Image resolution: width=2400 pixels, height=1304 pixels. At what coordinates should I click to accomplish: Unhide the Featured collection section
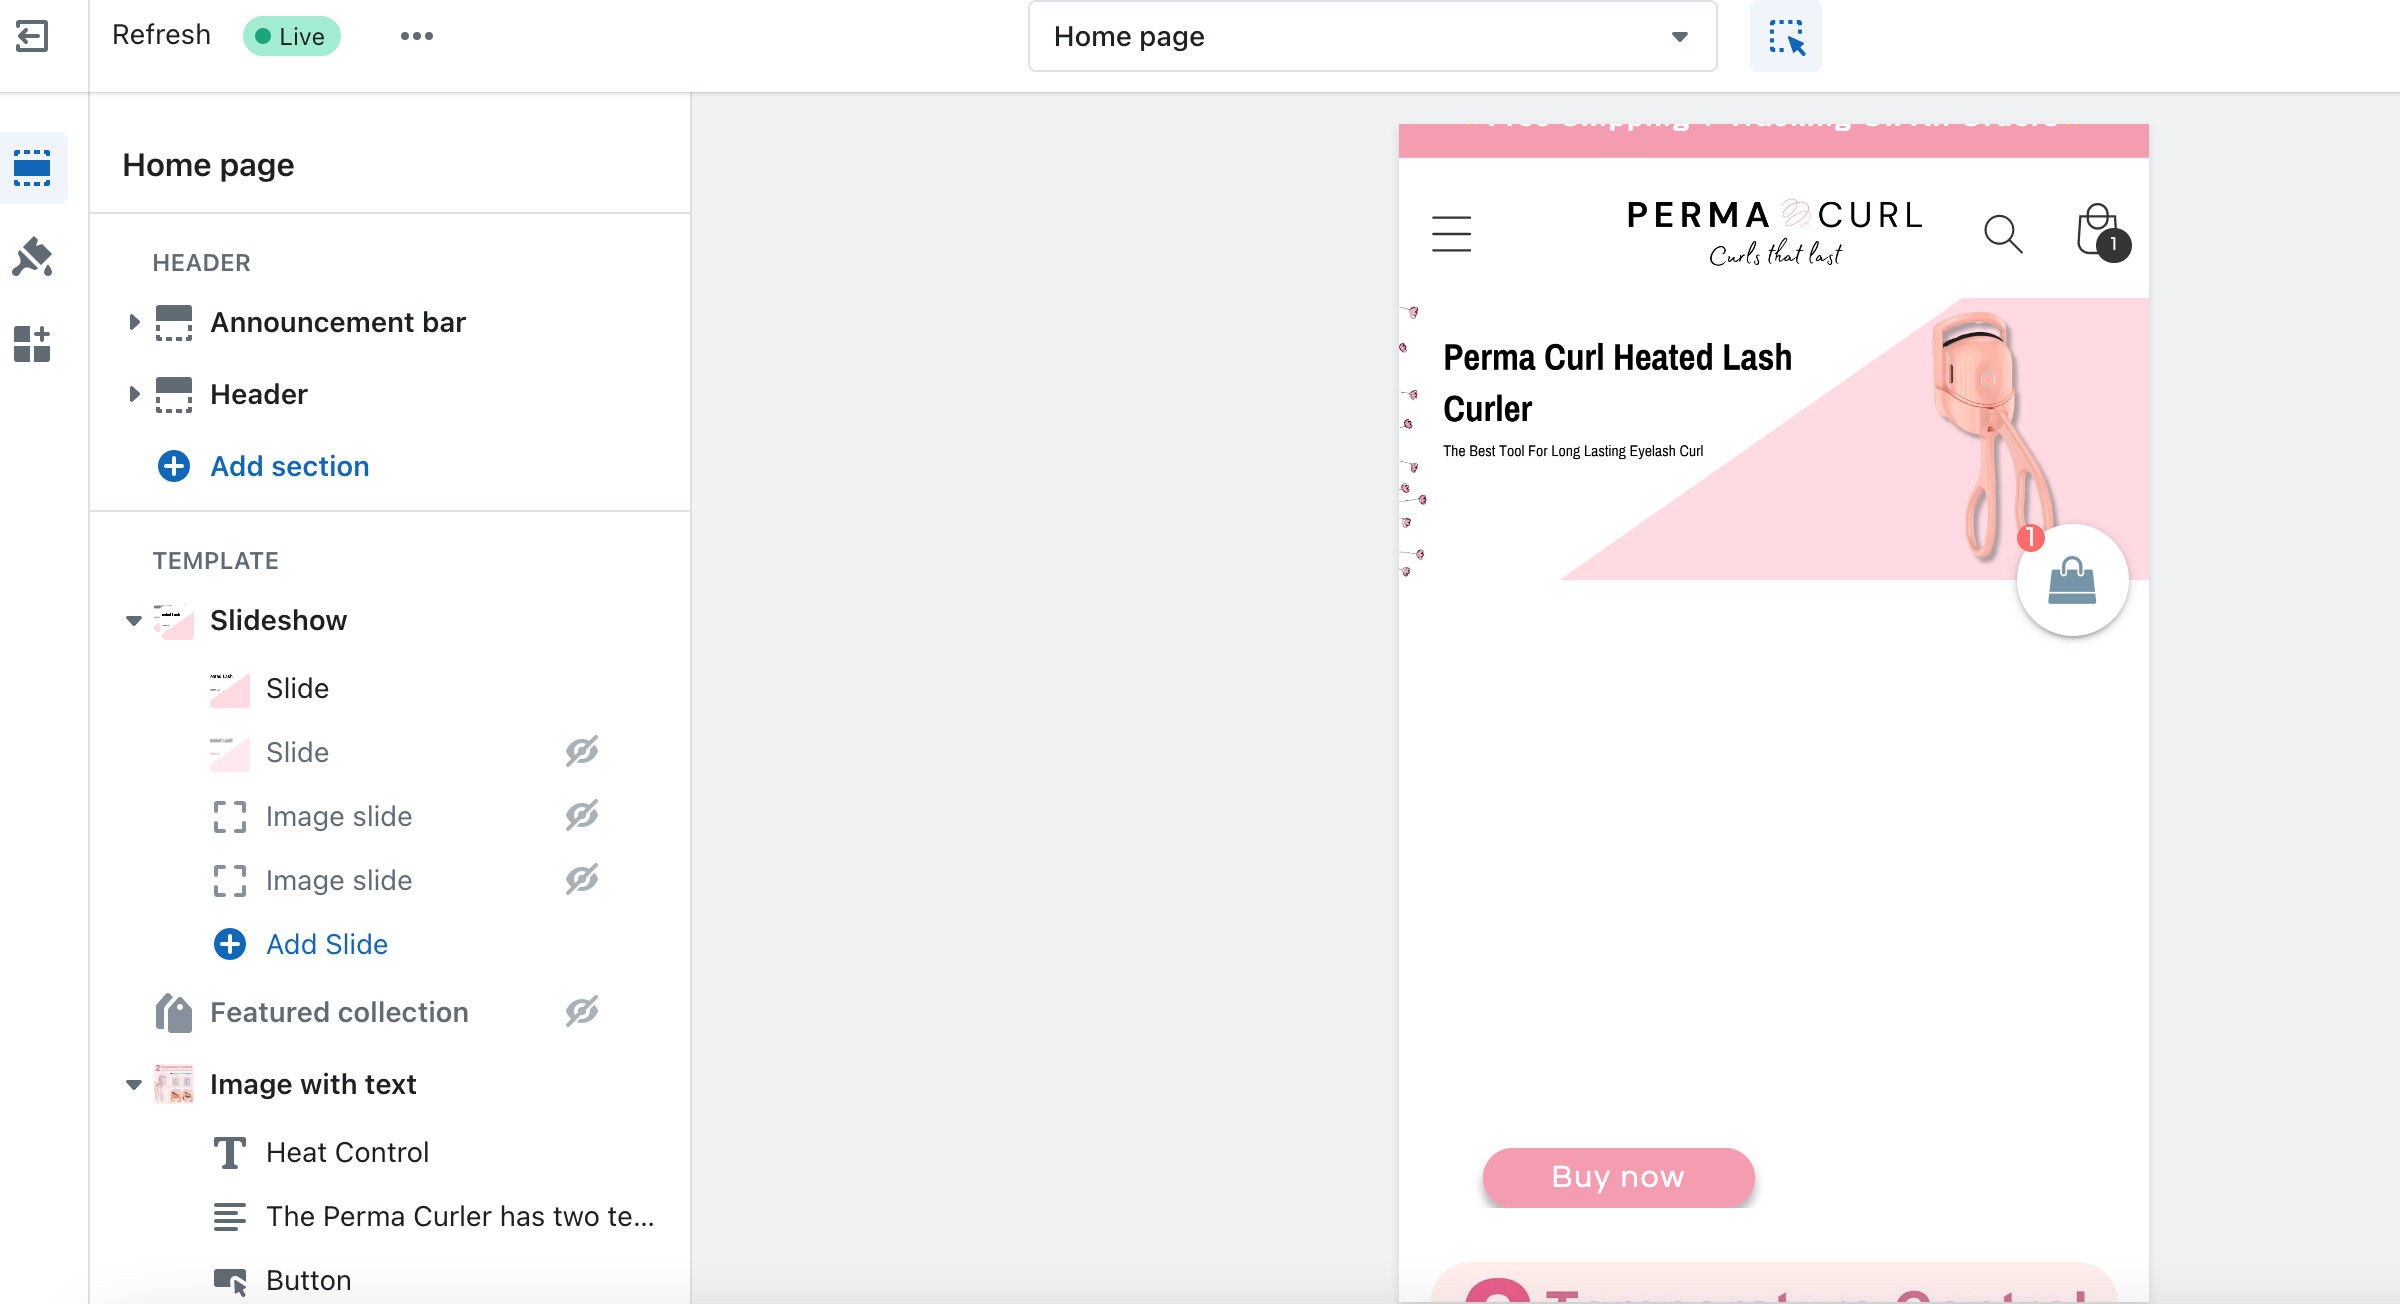(582, 1011)
